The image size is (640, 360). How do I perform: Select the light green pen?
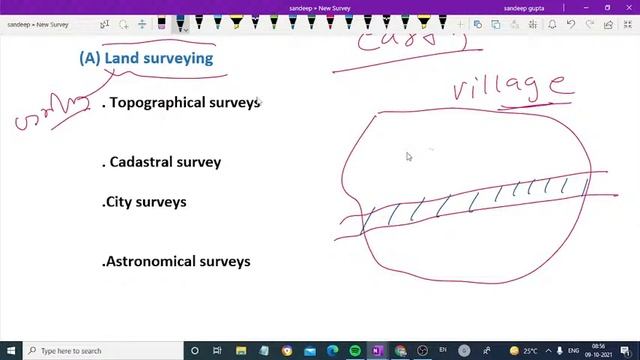coord(274,22)
